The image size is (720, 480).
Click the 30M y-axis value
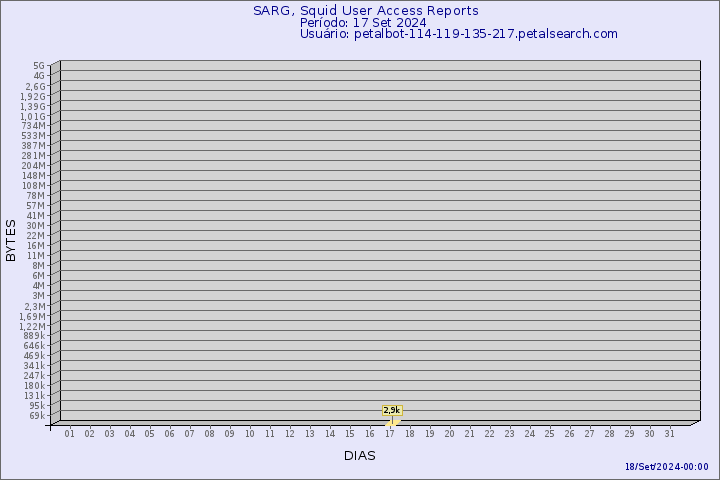(36, 226)
